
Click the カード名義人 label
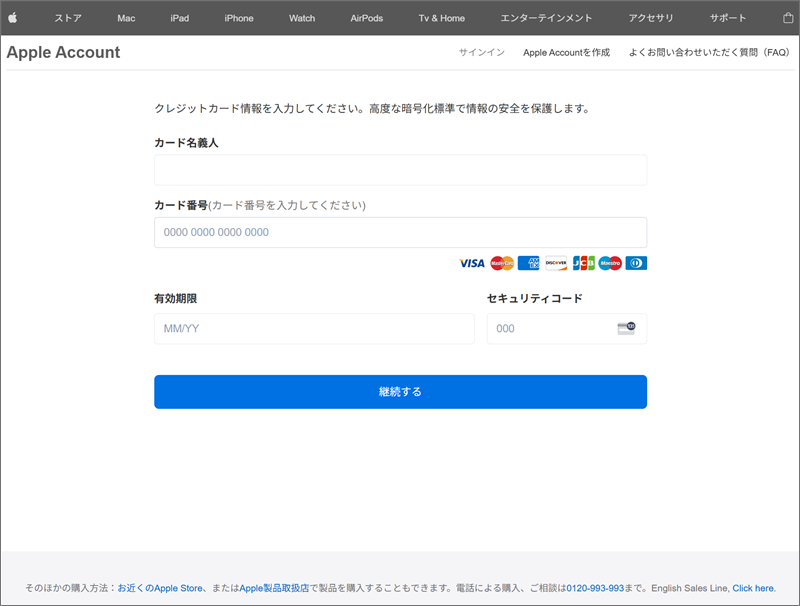click(186, 143)
